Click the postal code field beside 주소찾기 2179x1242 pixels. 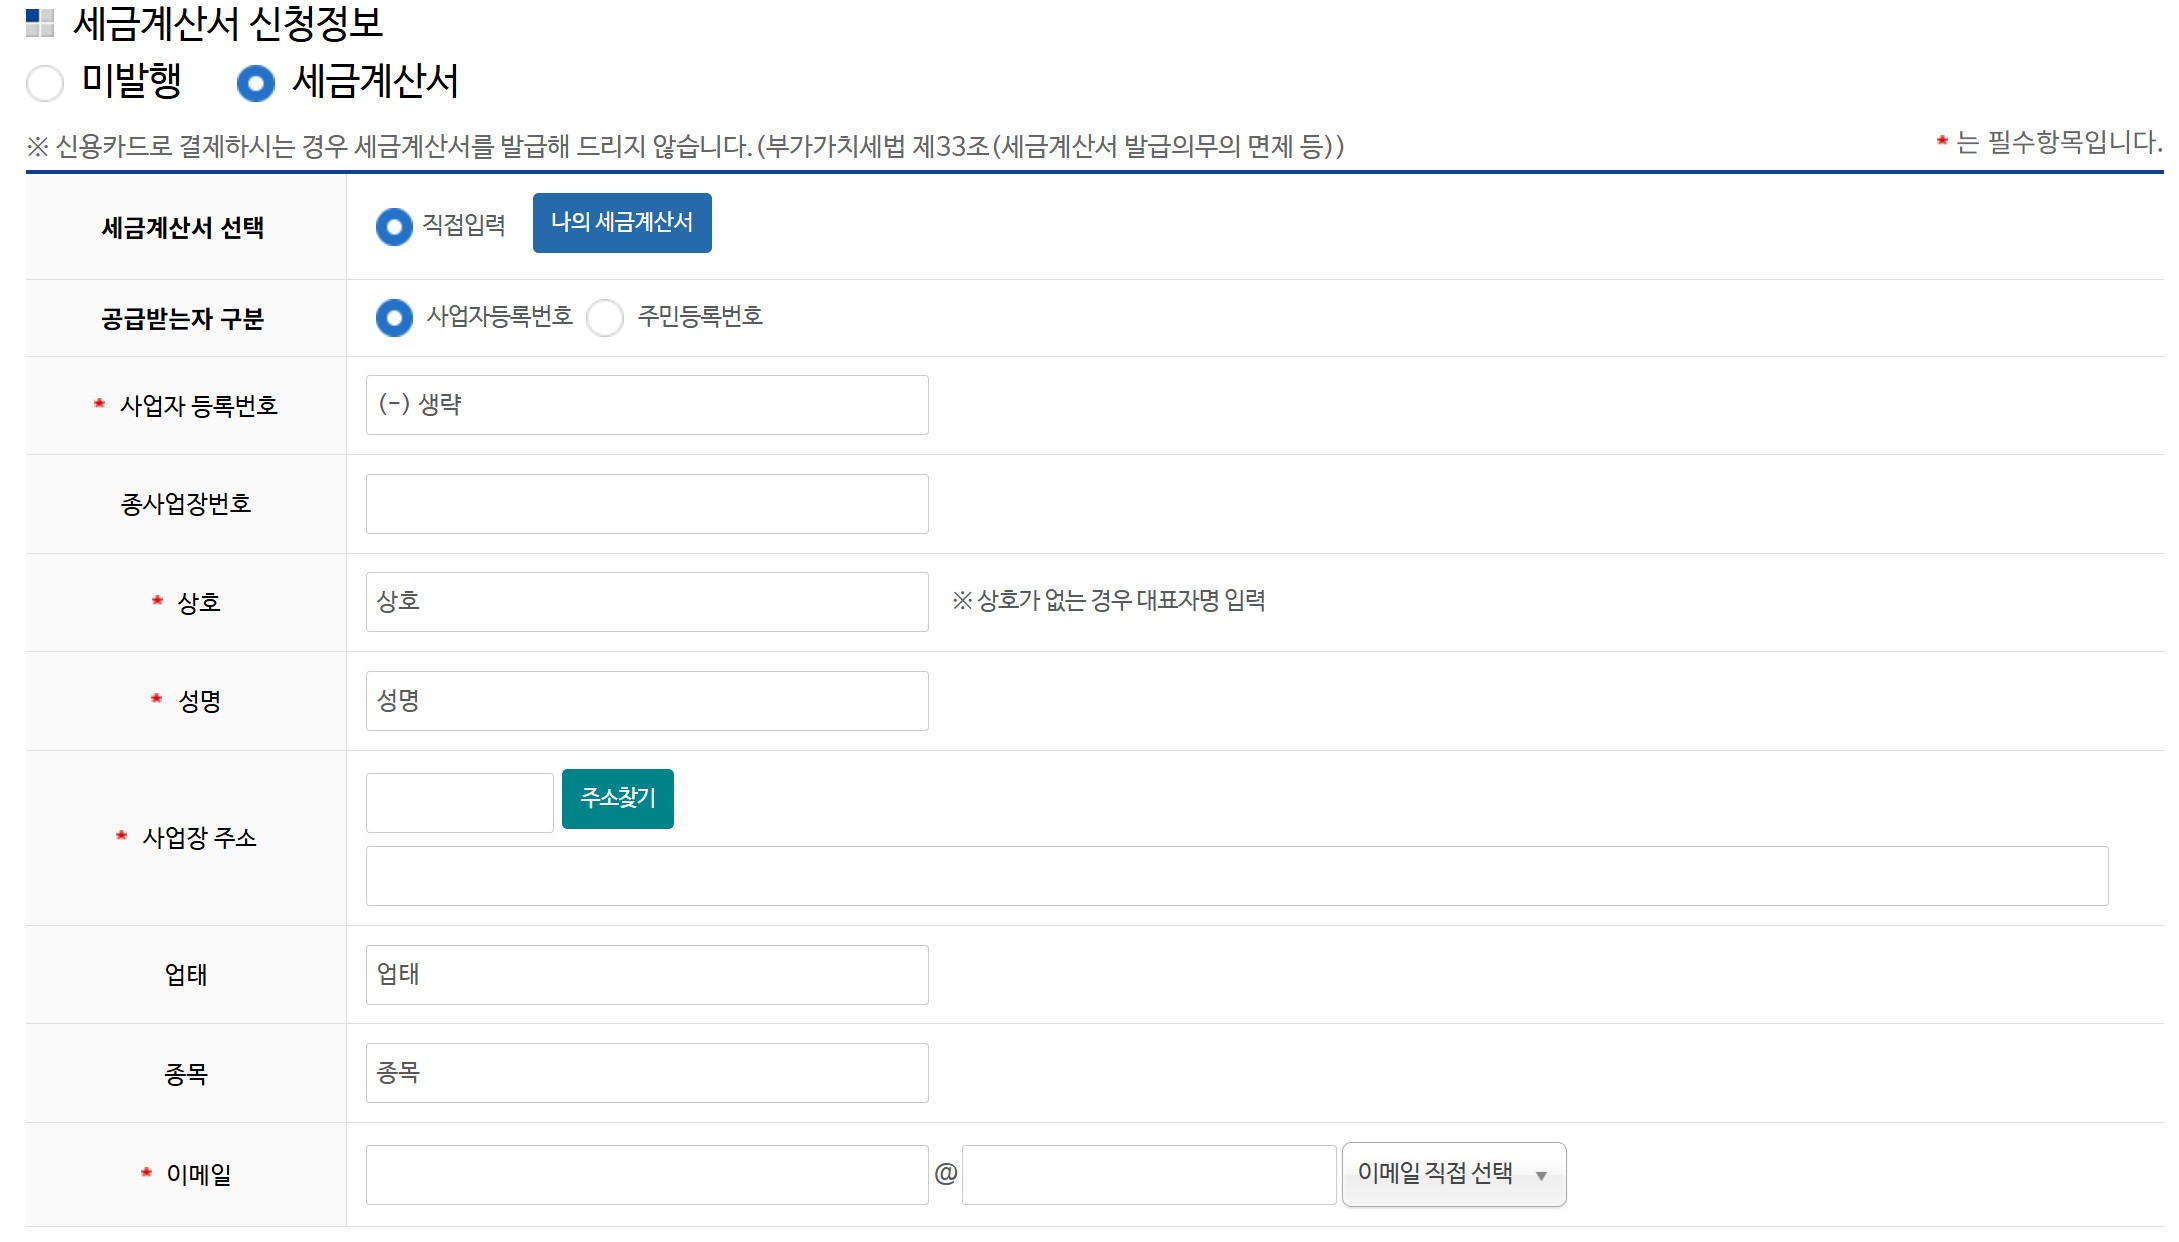point(459,802)
